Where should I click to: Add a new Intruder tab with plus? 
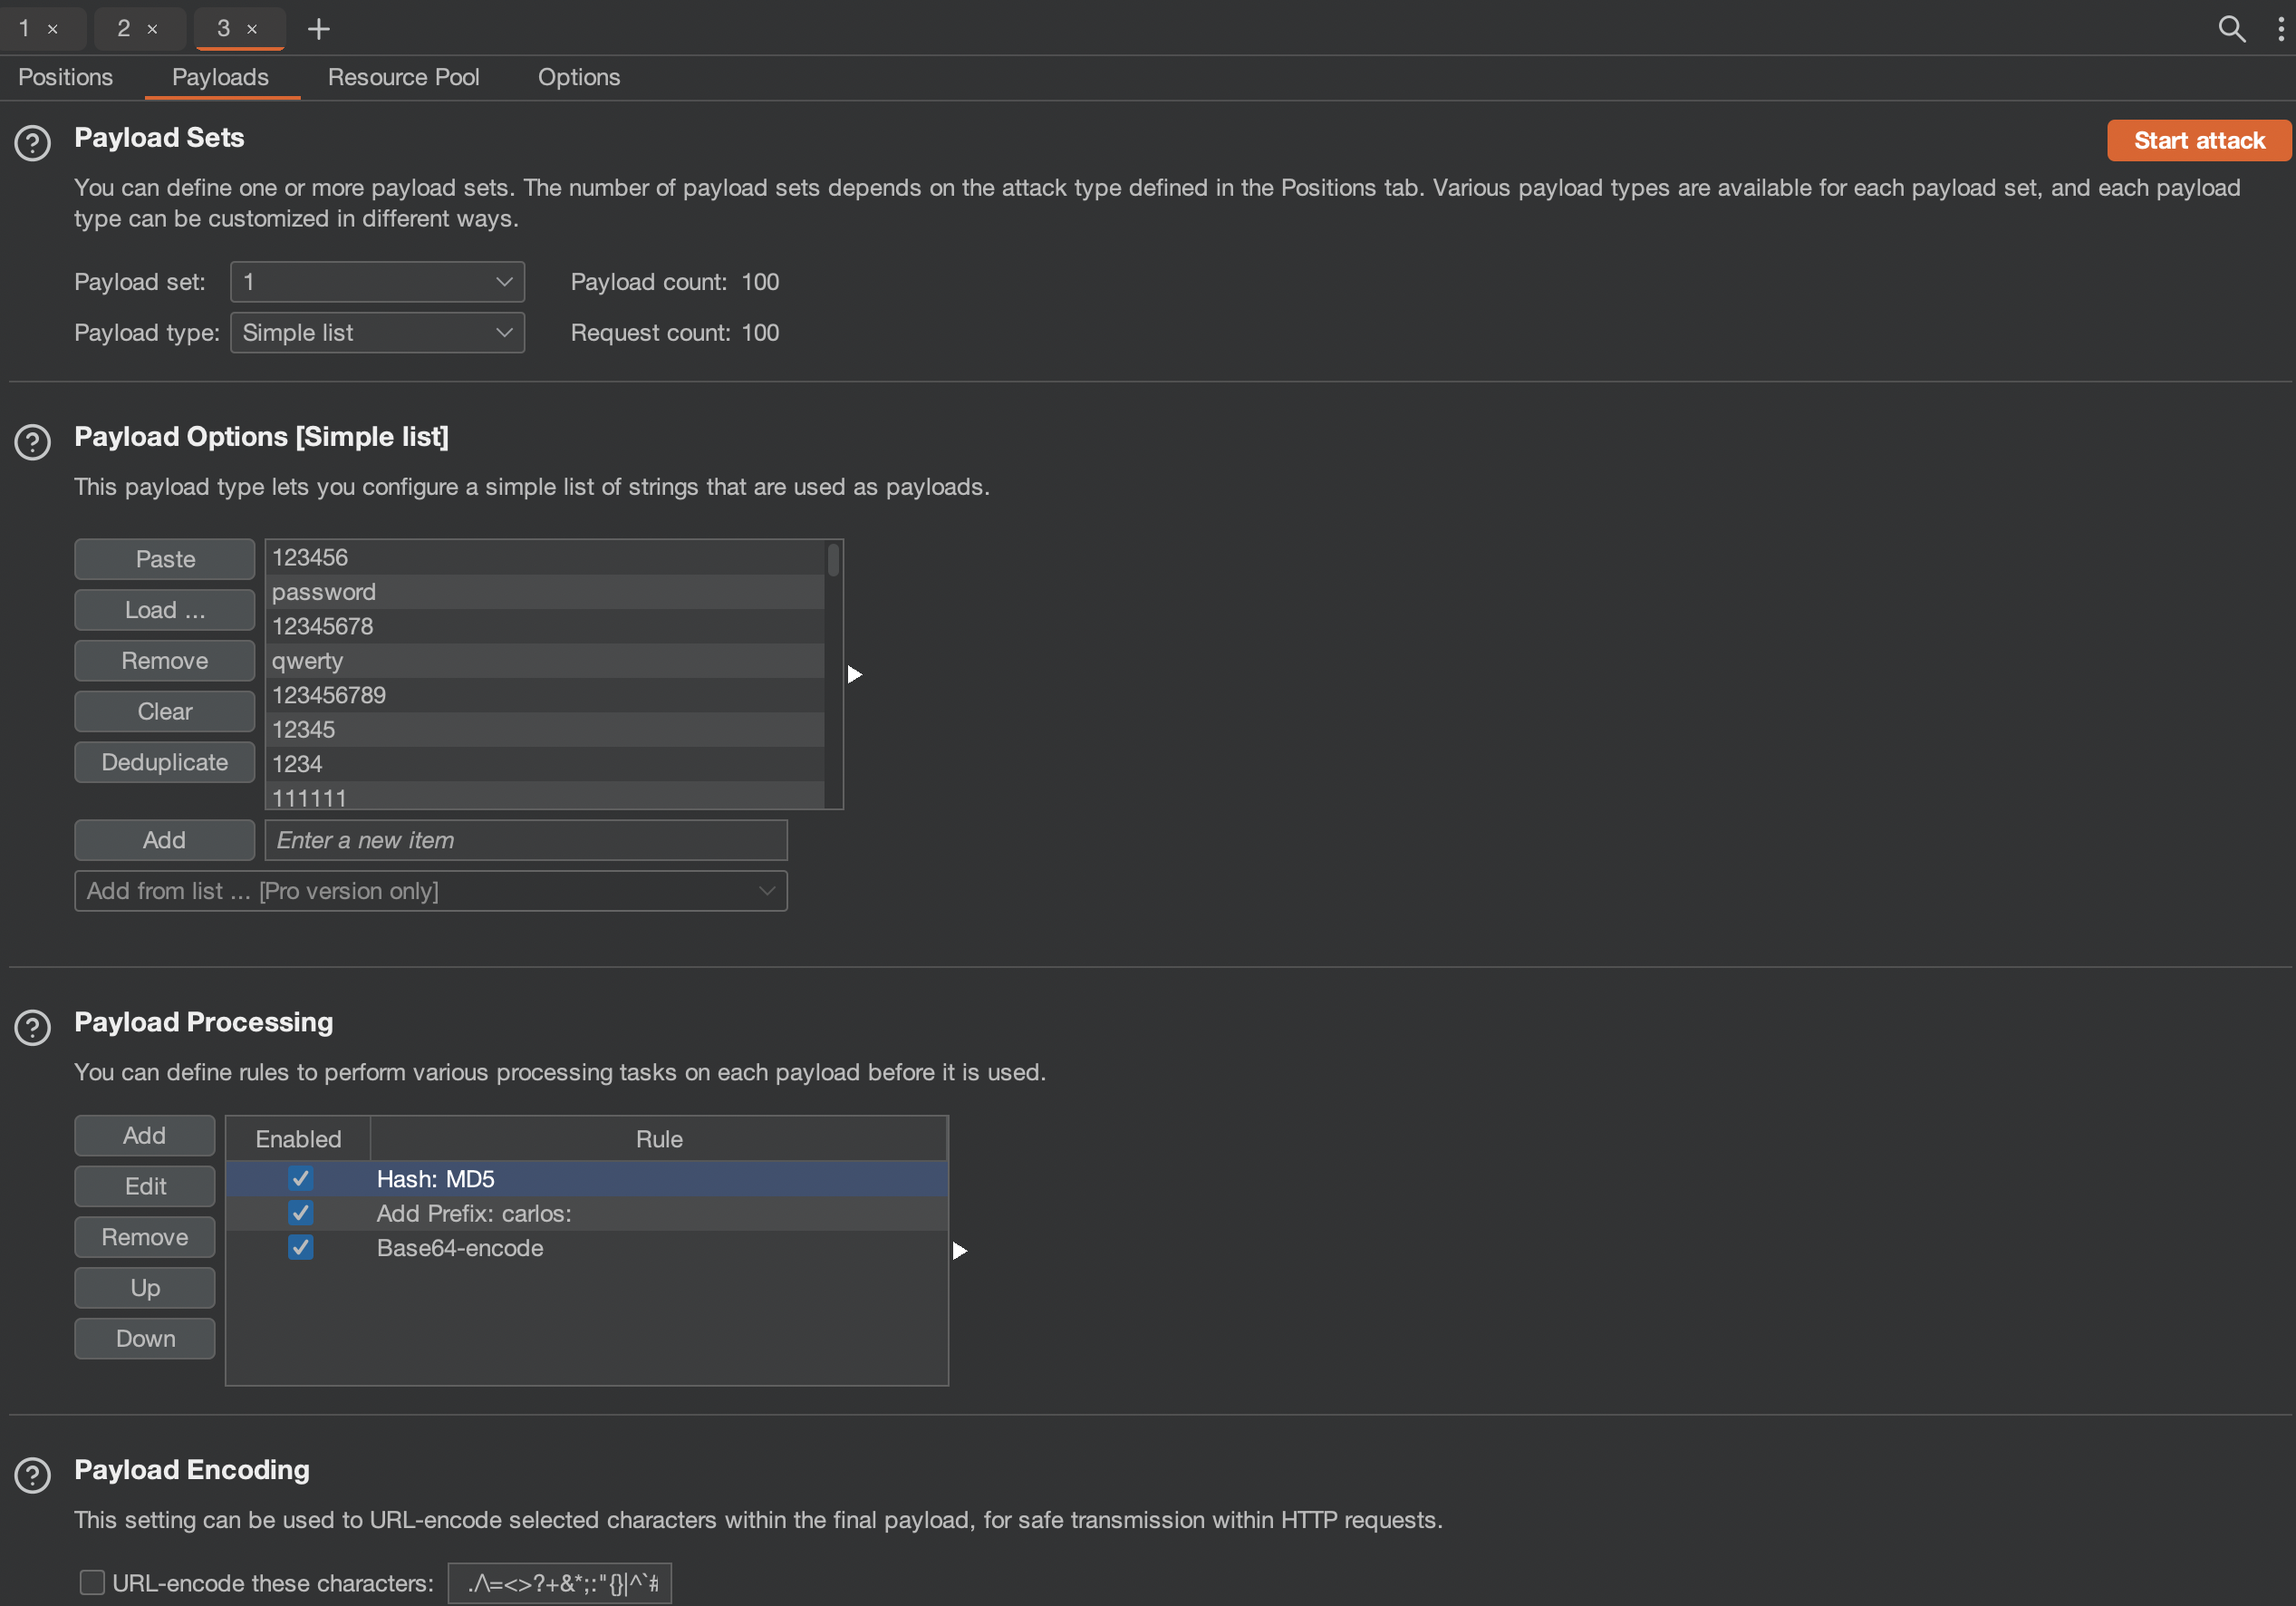click(x=318, y=29)
